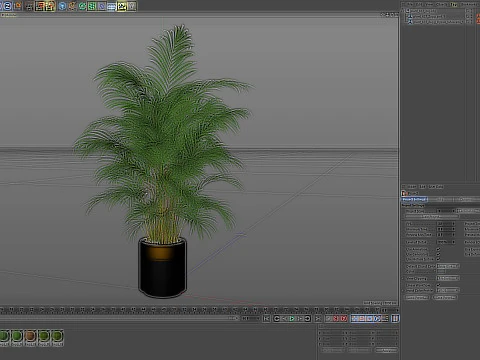Select the last green material sphere
This screenshot has width=480, height=360.
coord(57,336)
